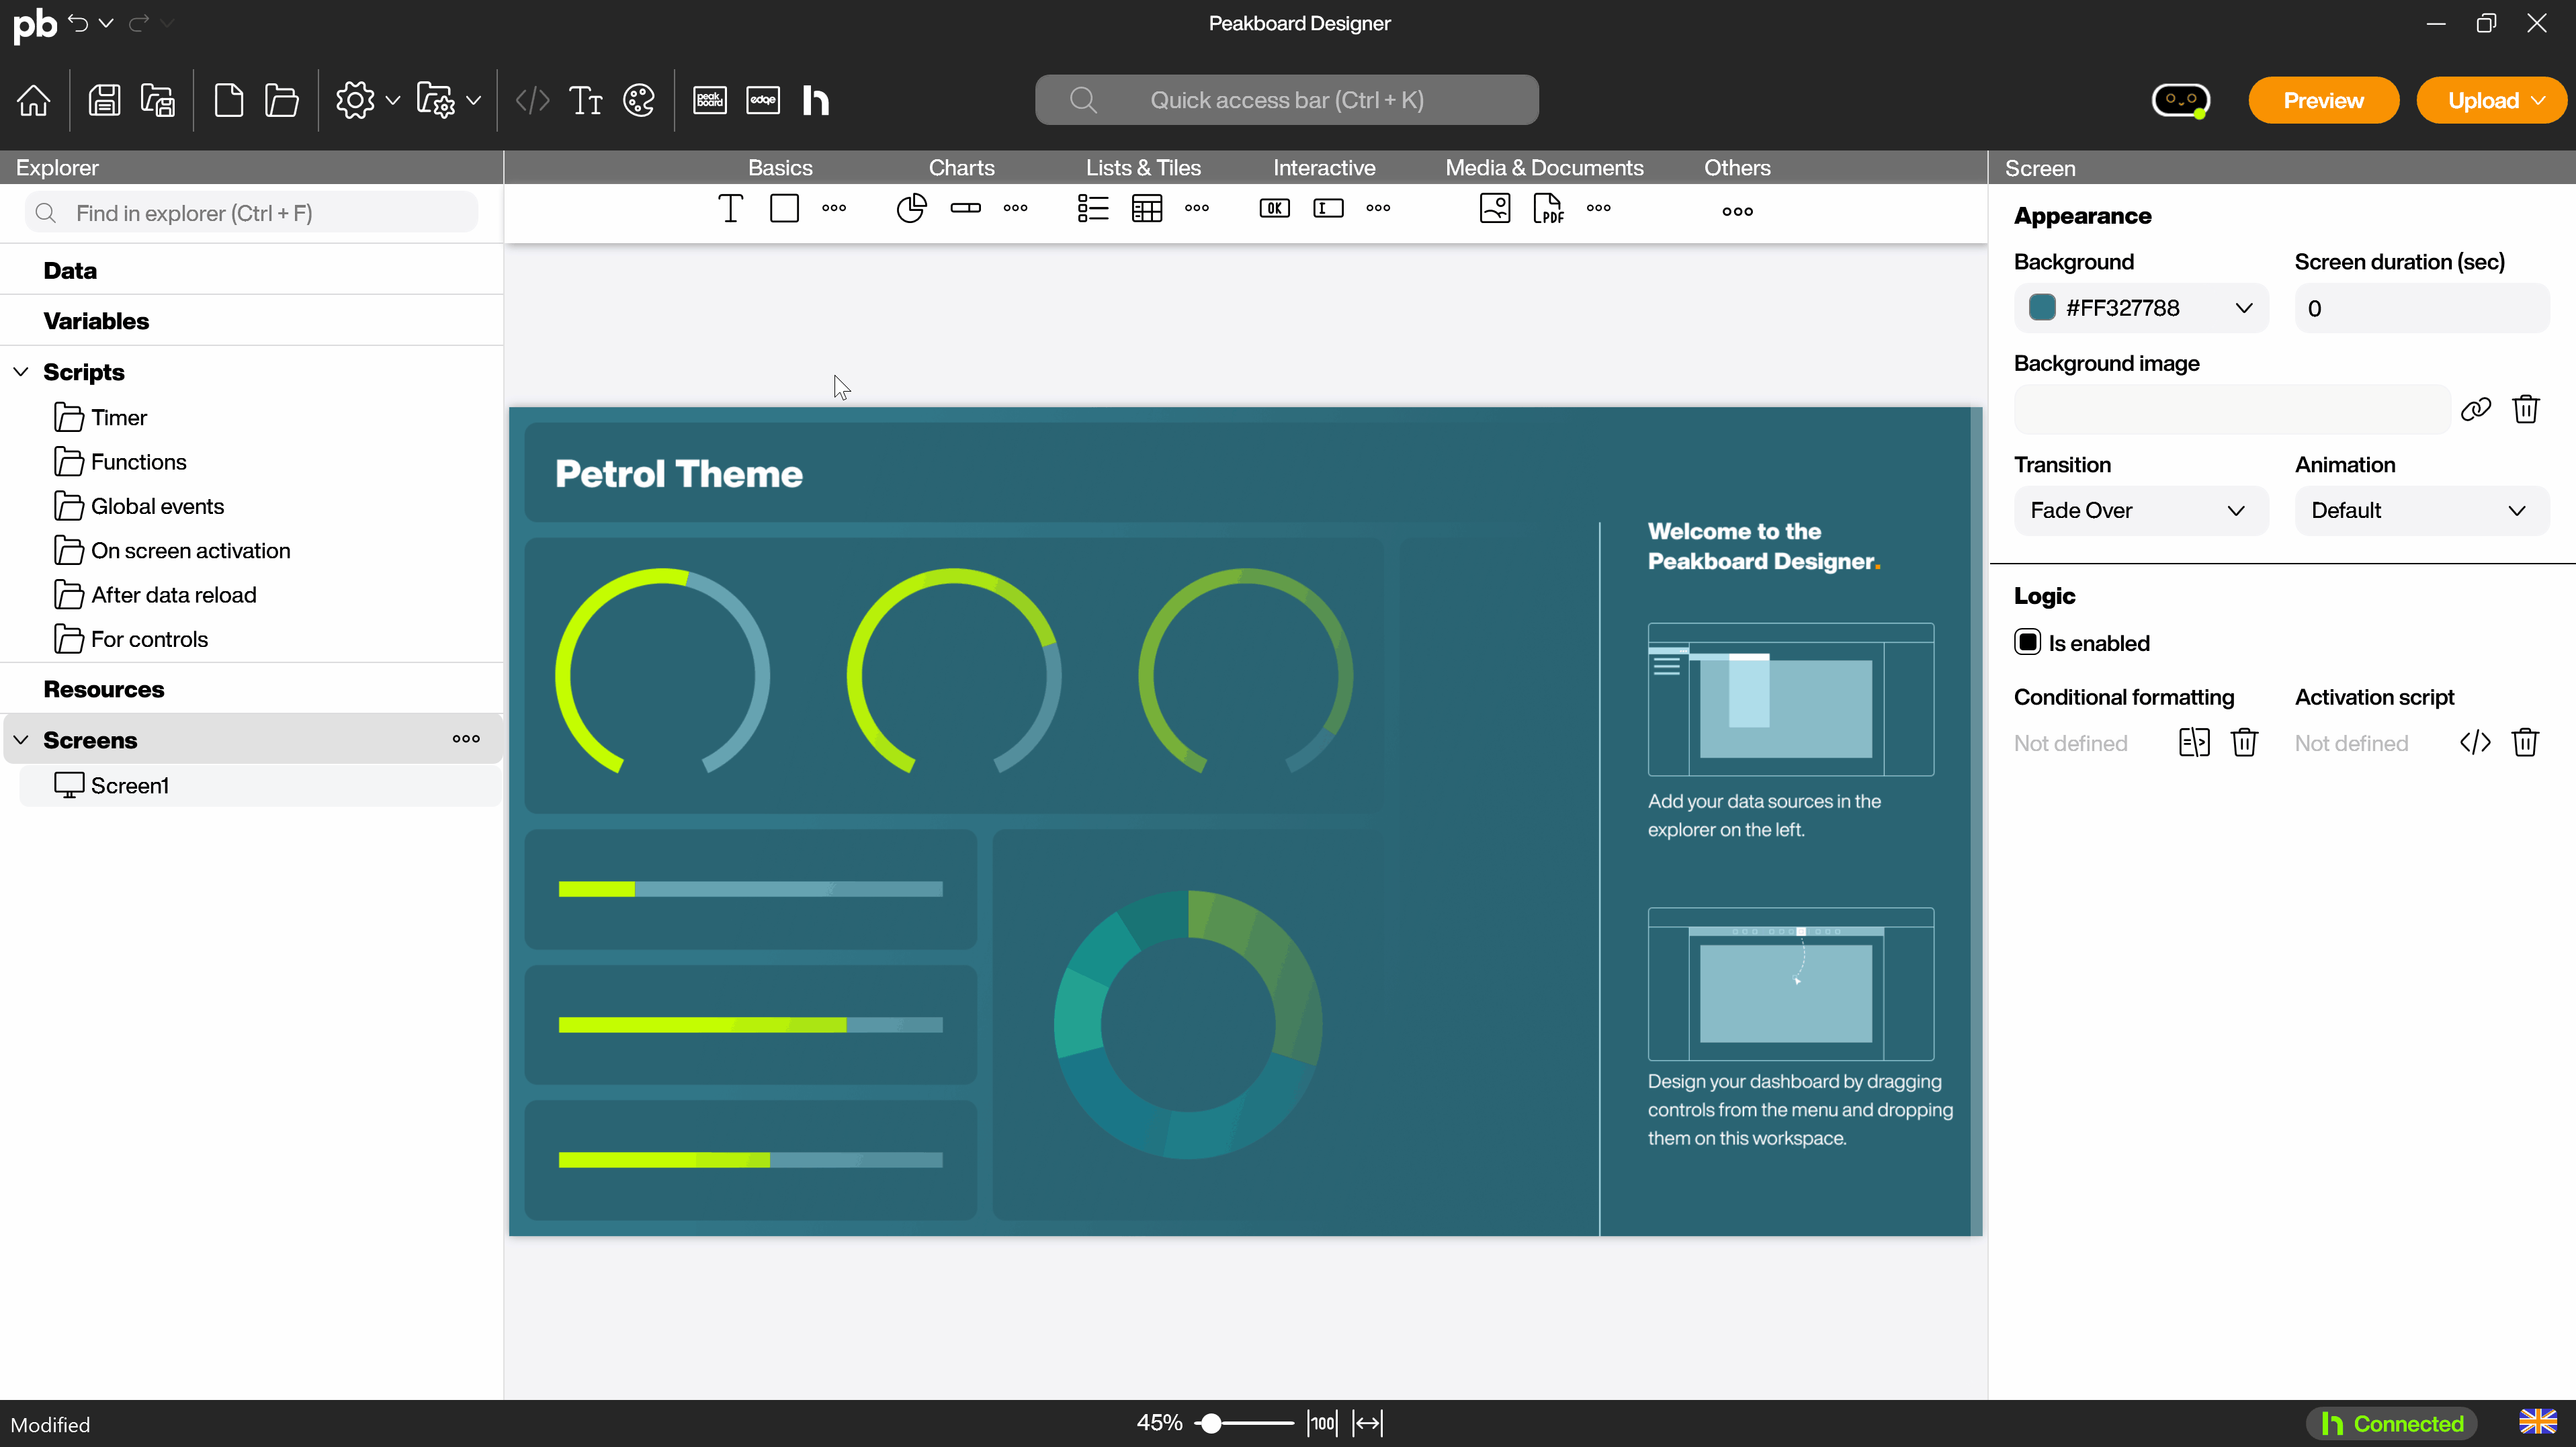This screenshot has width=2576, height=1447.
Task: Link a background image resource
Action: [x=2475, y=409]
